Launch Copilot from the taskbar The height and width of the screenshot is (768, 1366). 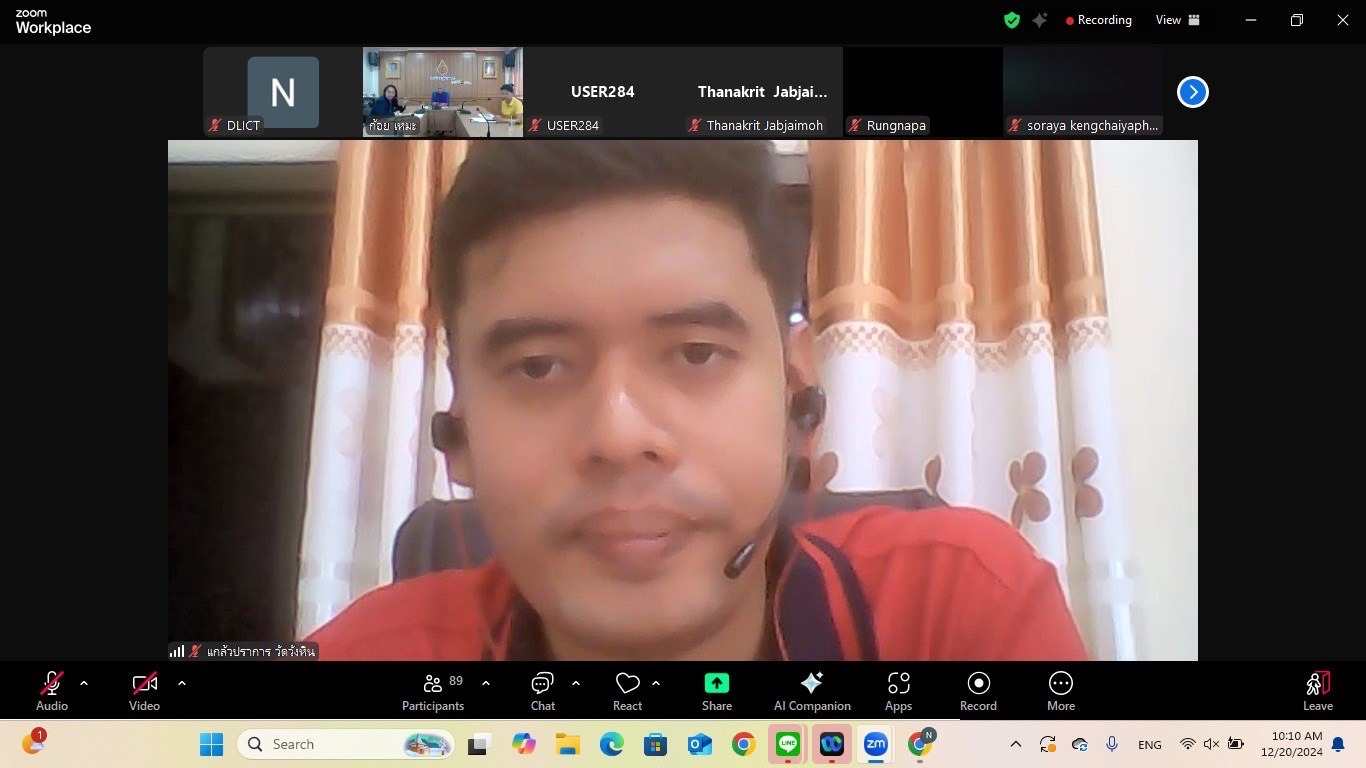pyautogui.click(x=524, y=744)
